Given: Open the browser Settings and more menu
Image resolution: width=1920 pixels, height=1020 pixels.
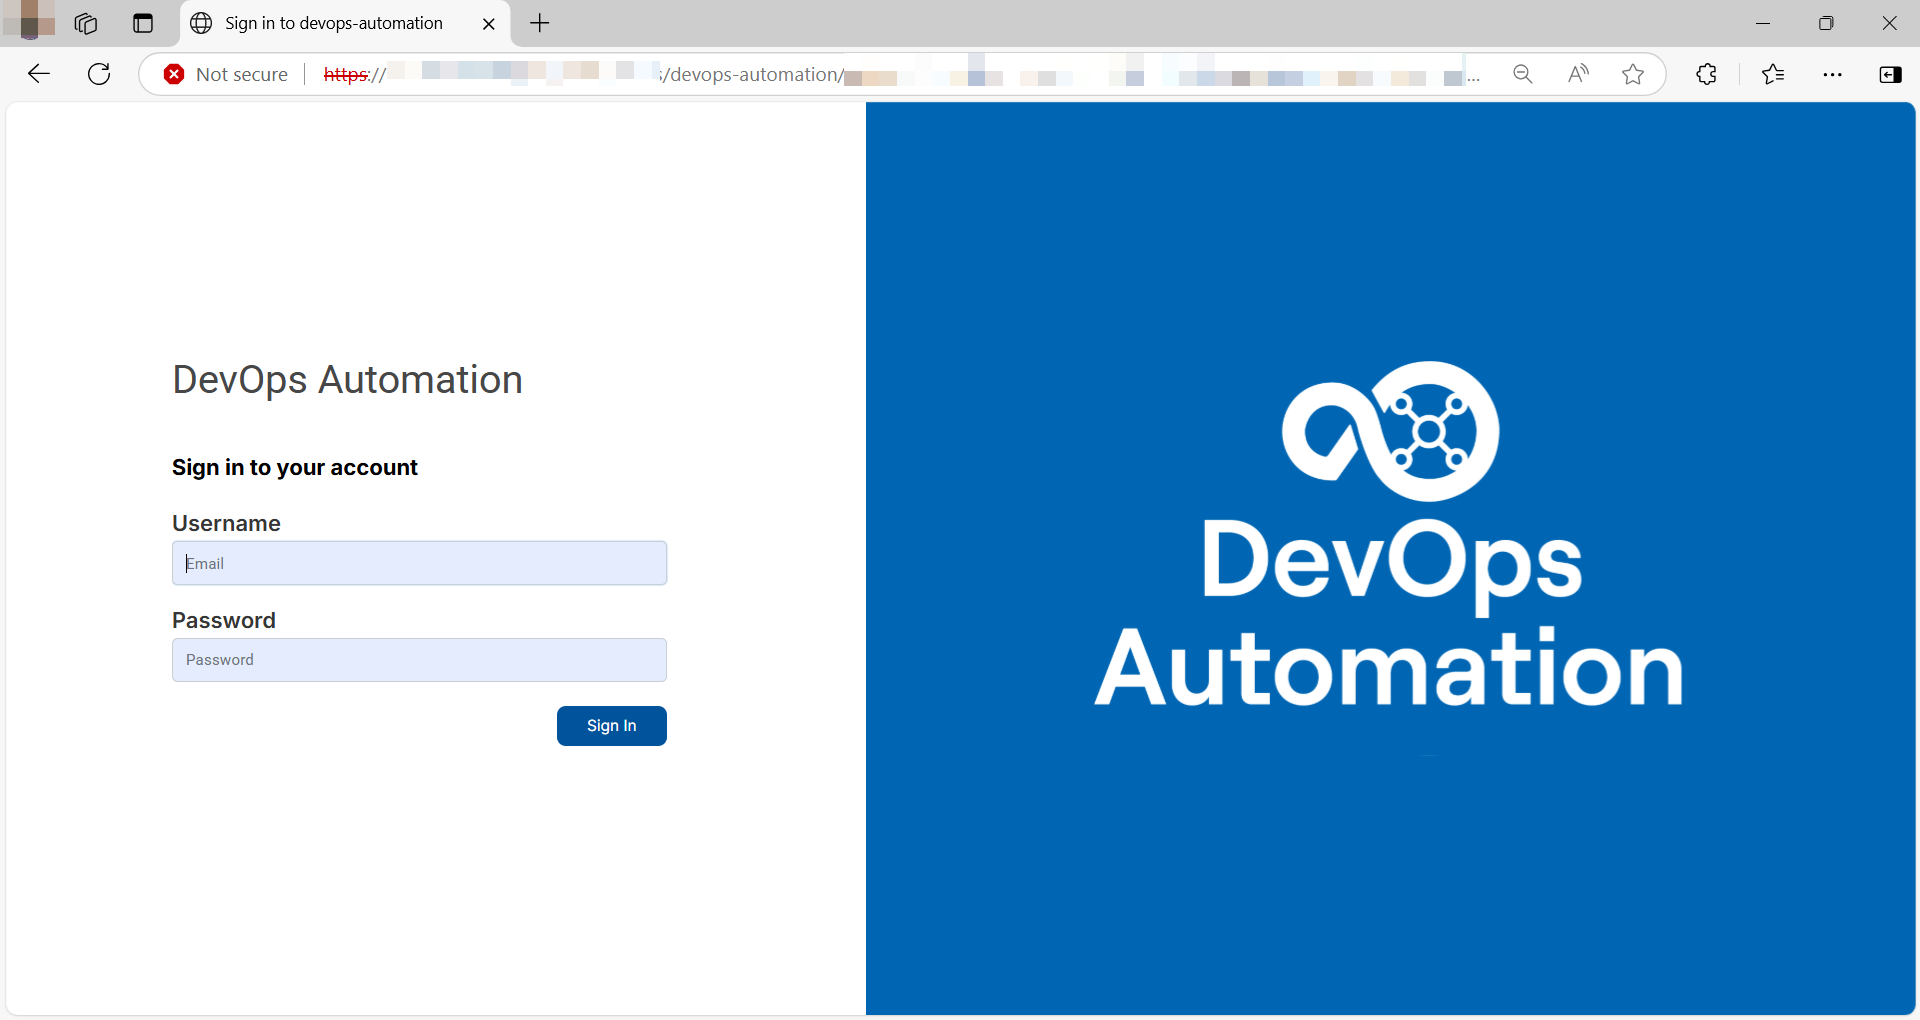Looking at the screenshot, I should tap(1833, 74).
